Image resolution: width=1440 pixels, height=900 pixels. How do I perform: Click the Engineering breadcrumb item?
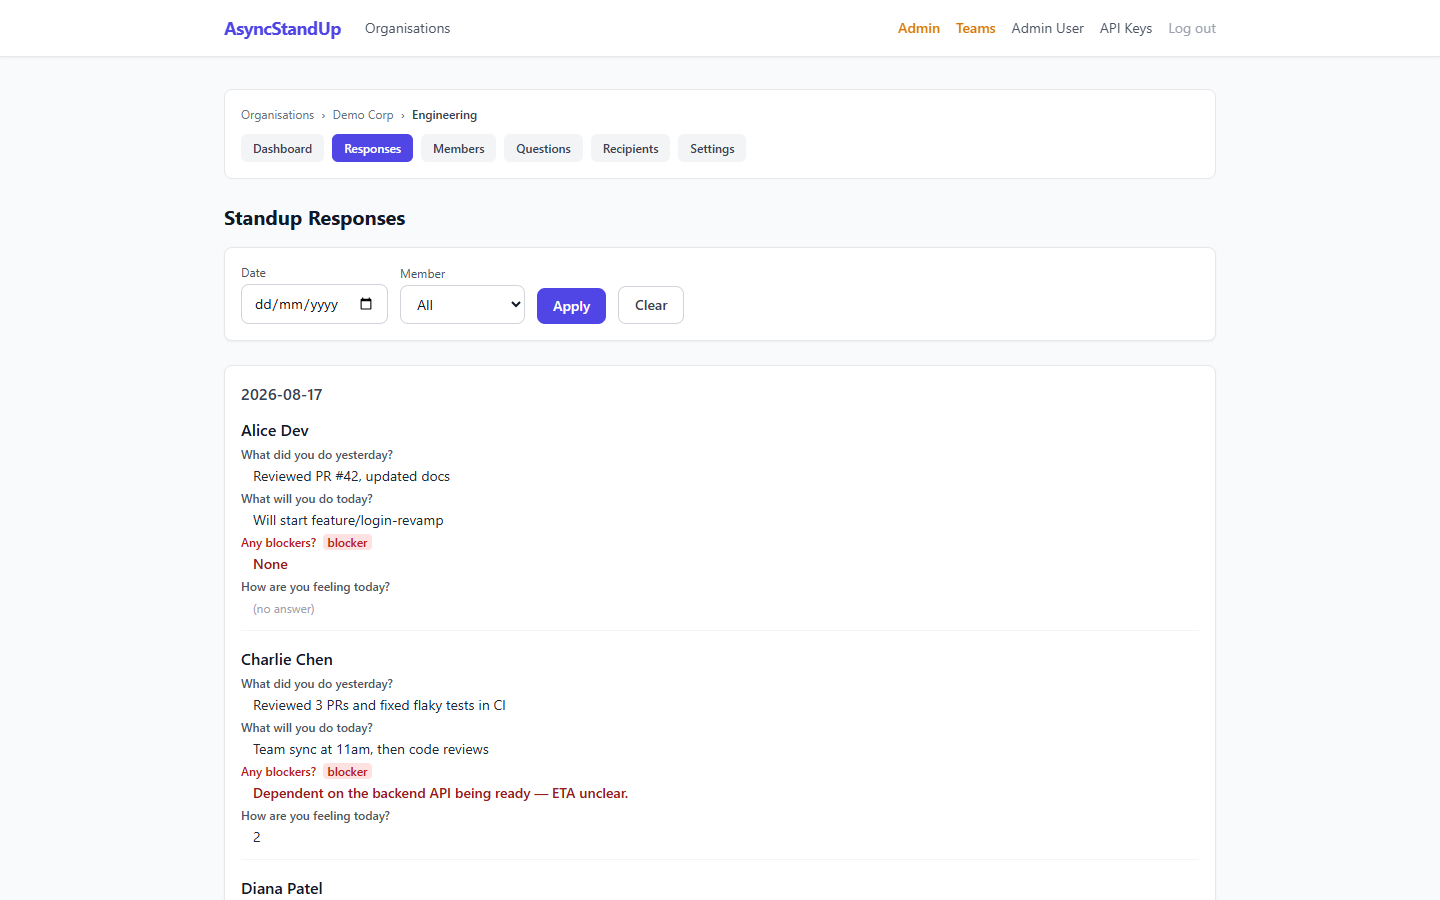(x=444, y=115)
